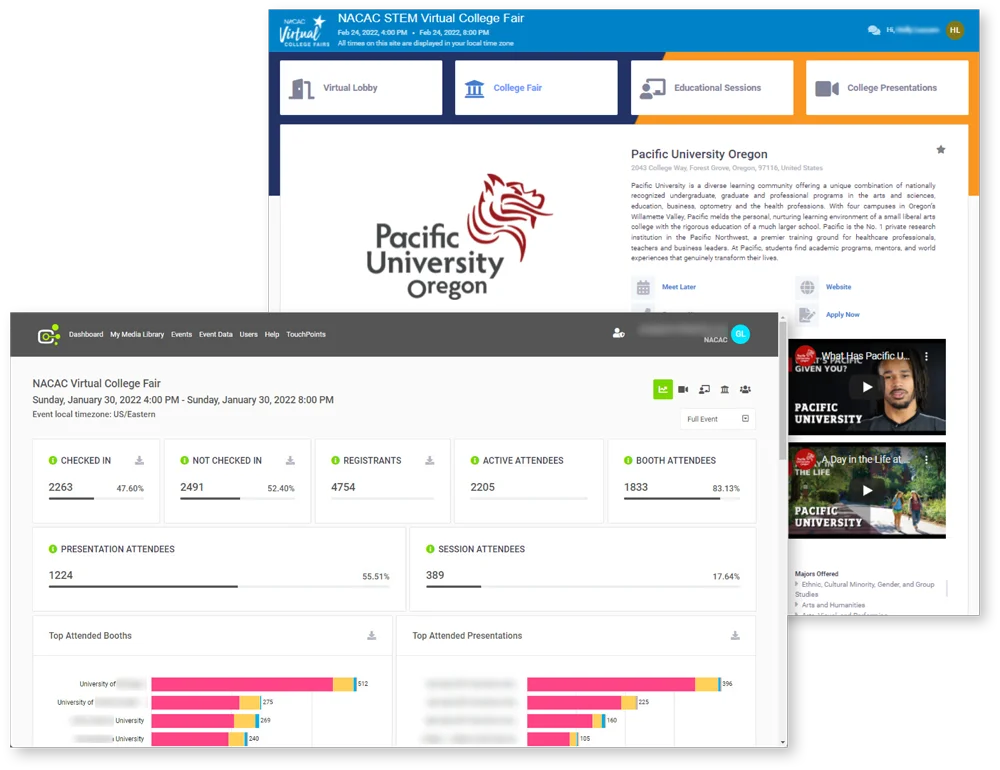This screenshot has height=770, width=1000.
Task: Click the dashboard vertical scrollbar thumb
Action: (x=783, y=391)
